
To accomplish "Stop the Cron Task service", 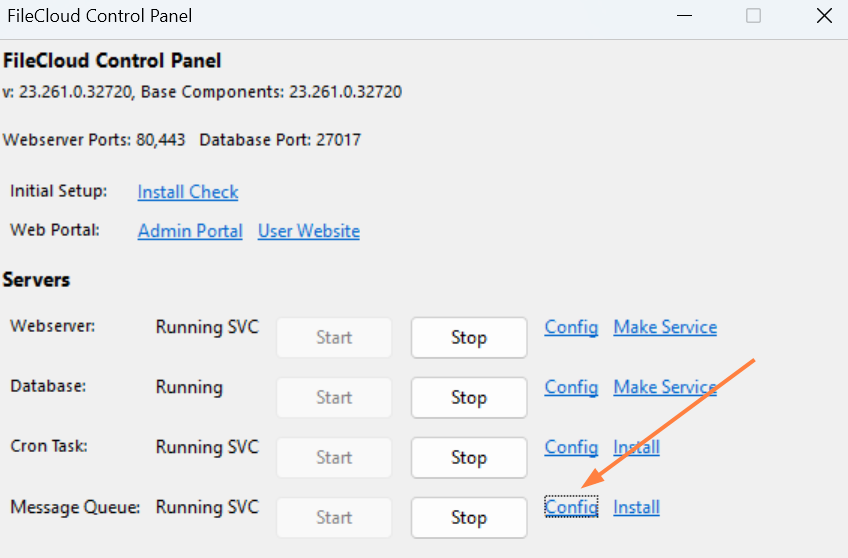I will (x=468, y=458).
